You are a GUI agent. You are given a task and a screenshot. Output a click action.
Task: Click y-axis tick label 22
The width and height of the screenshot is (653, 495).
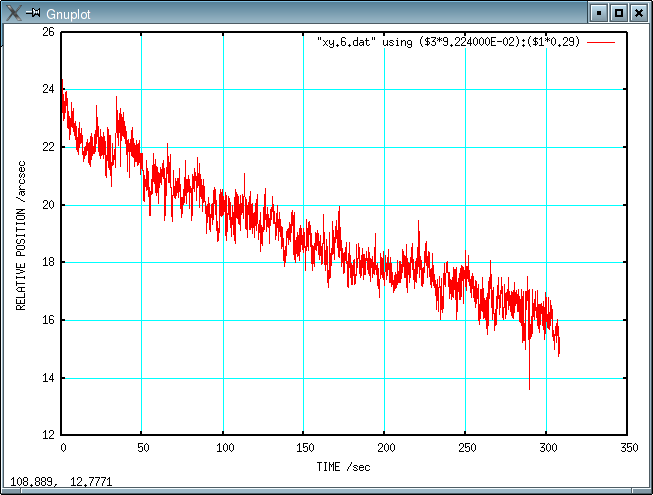48,147
